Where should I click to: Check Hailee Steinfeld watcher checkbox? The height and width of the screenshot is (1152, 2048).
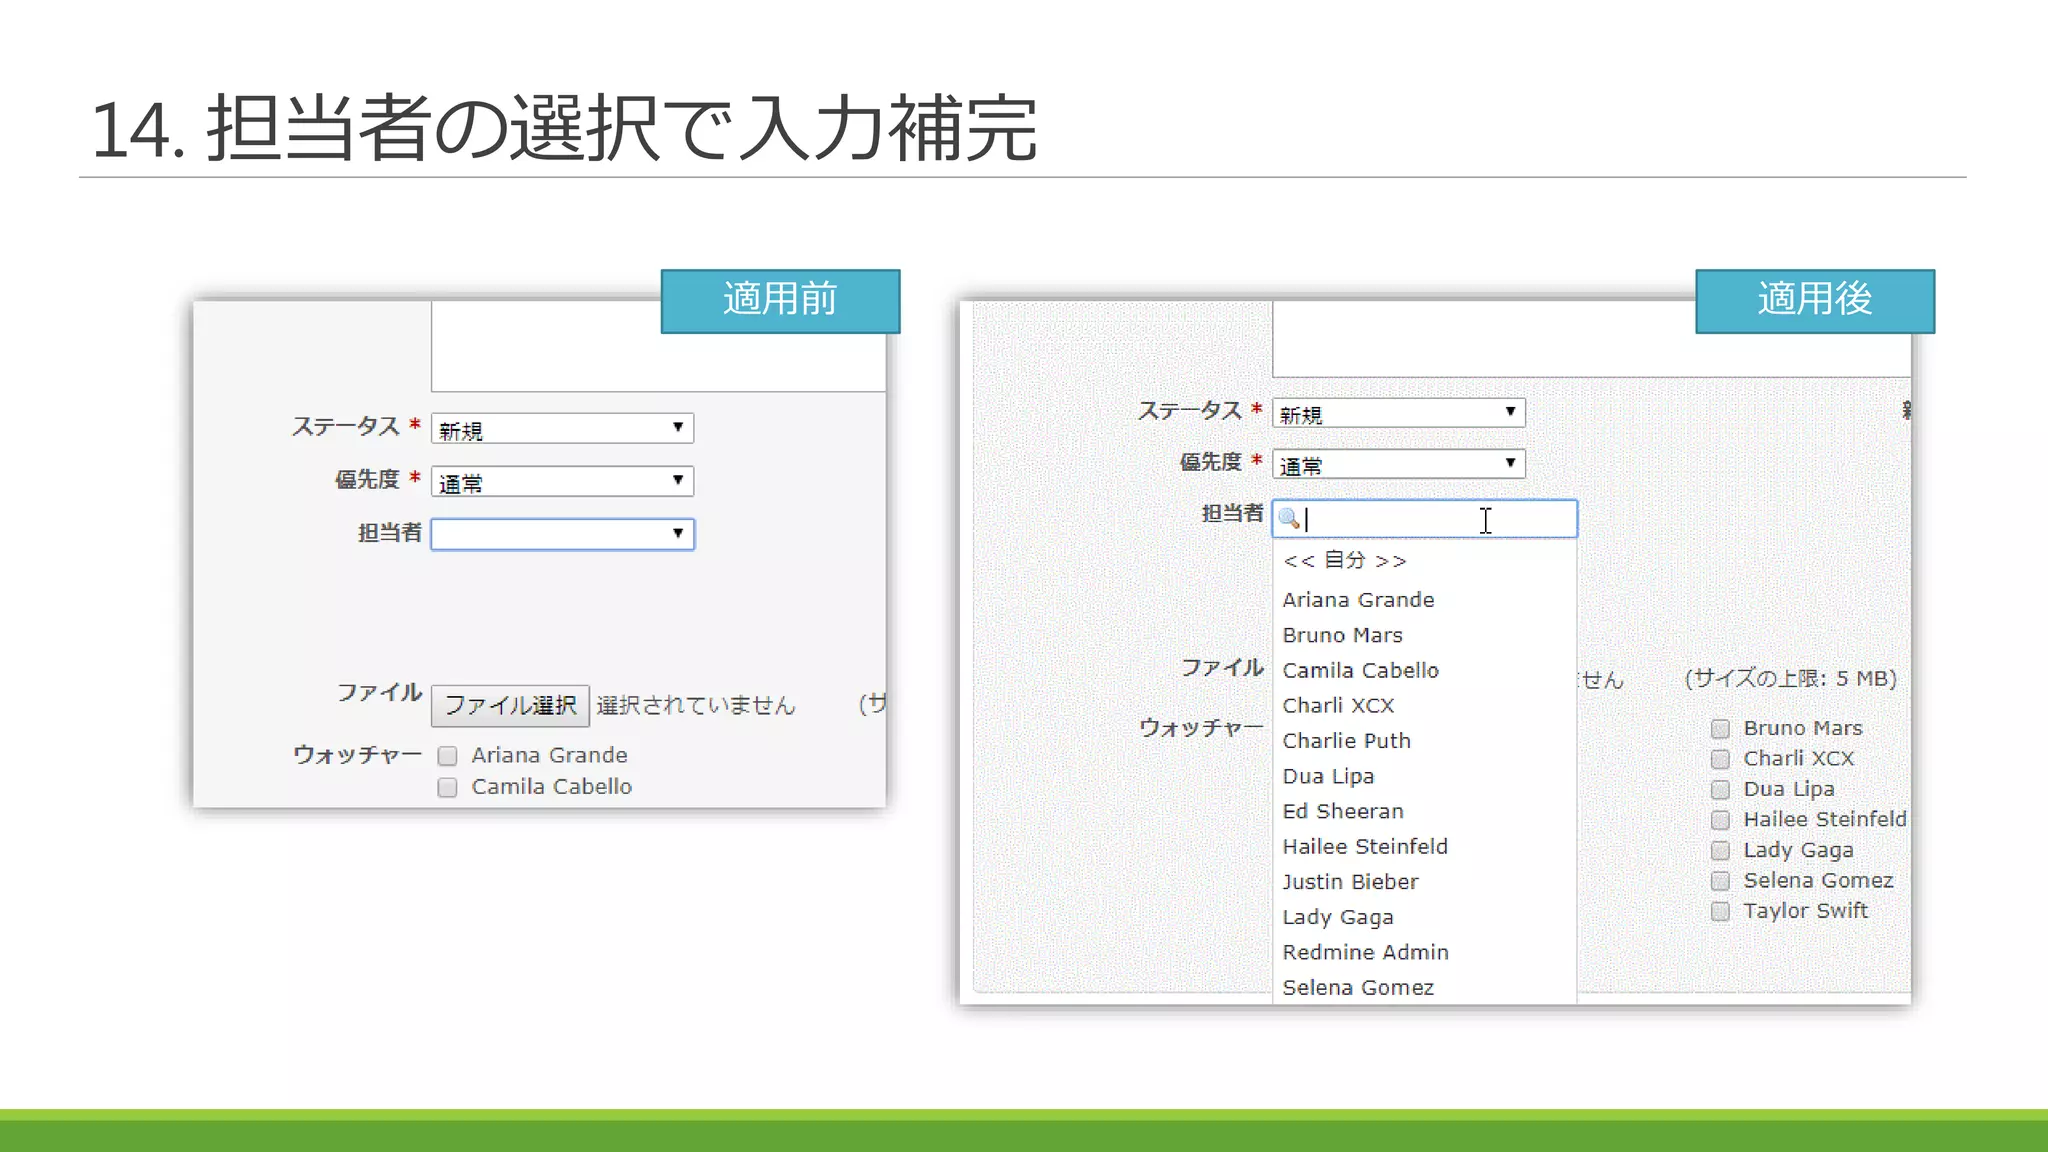(1720, 820)
